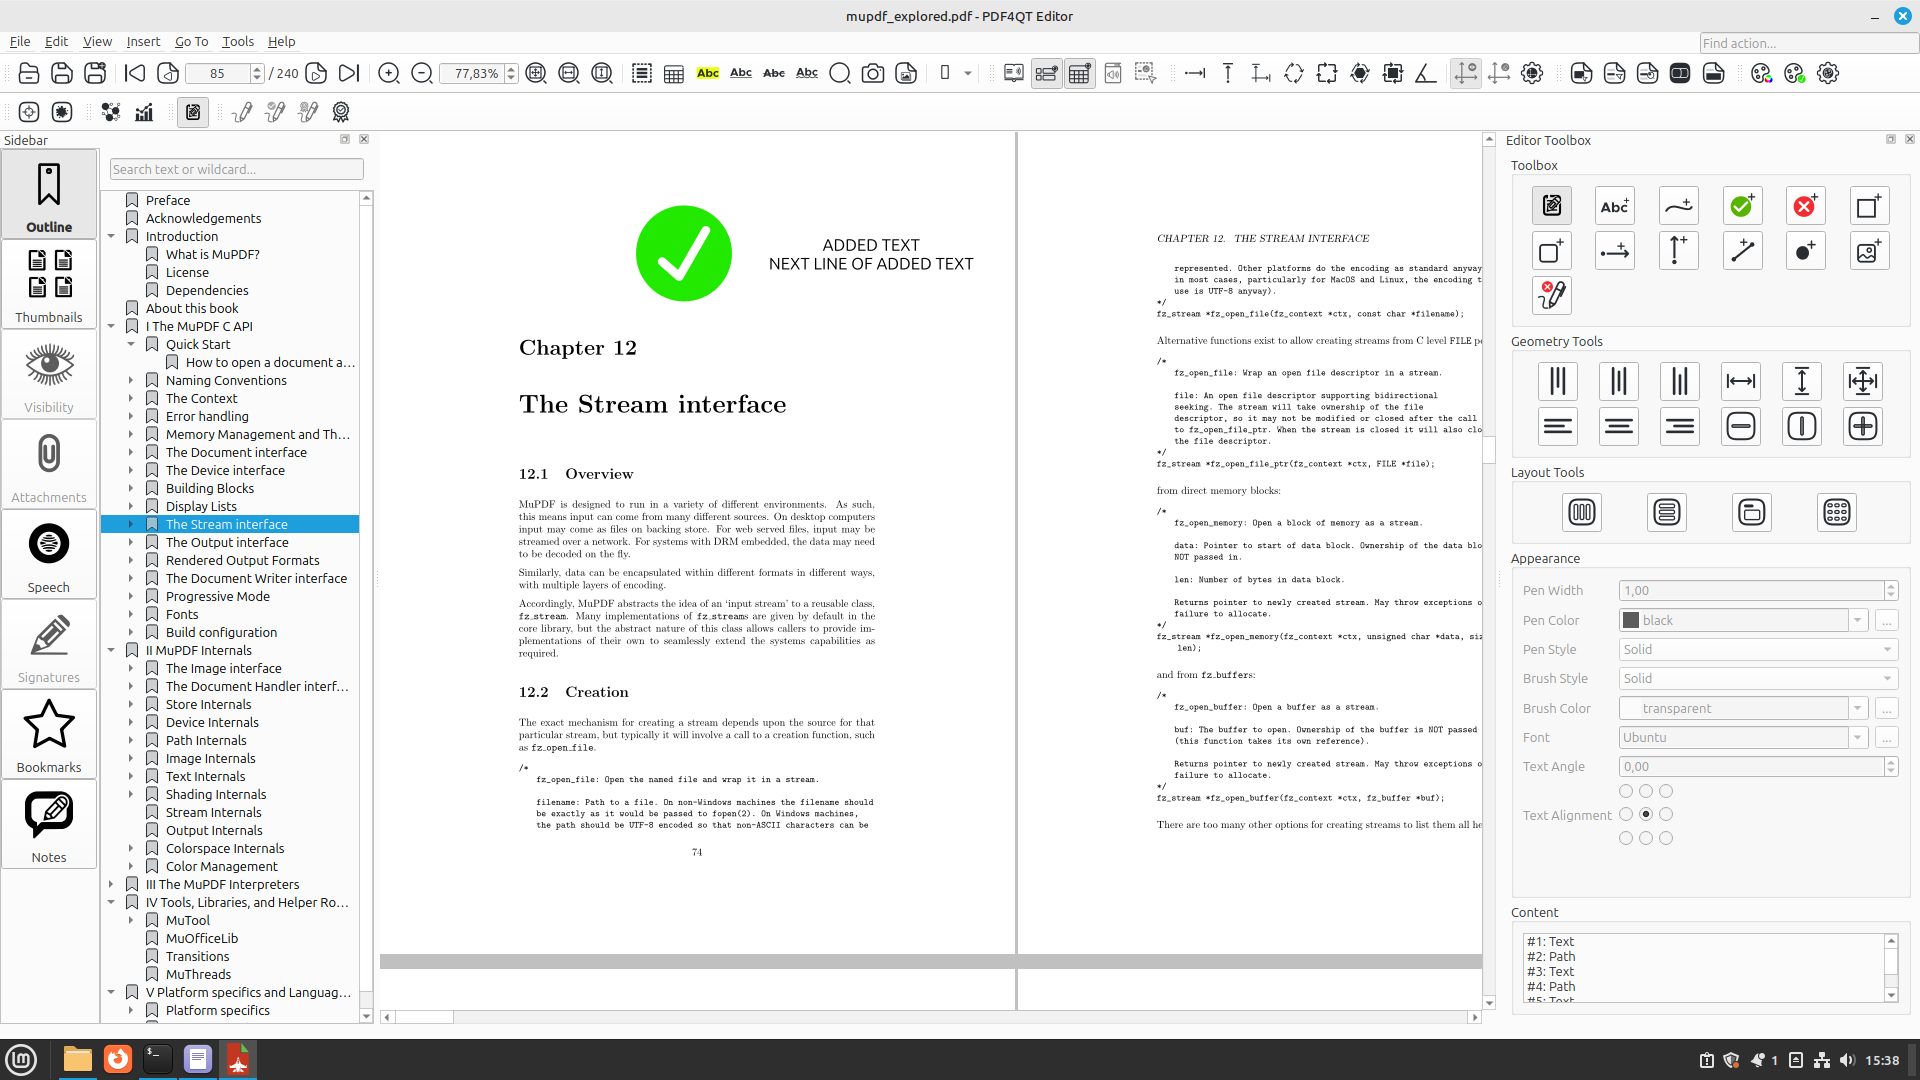The image size is (1920, 1080).
Task: Click the certificate ribbon badge icon
Action: [x=341, y=112]
